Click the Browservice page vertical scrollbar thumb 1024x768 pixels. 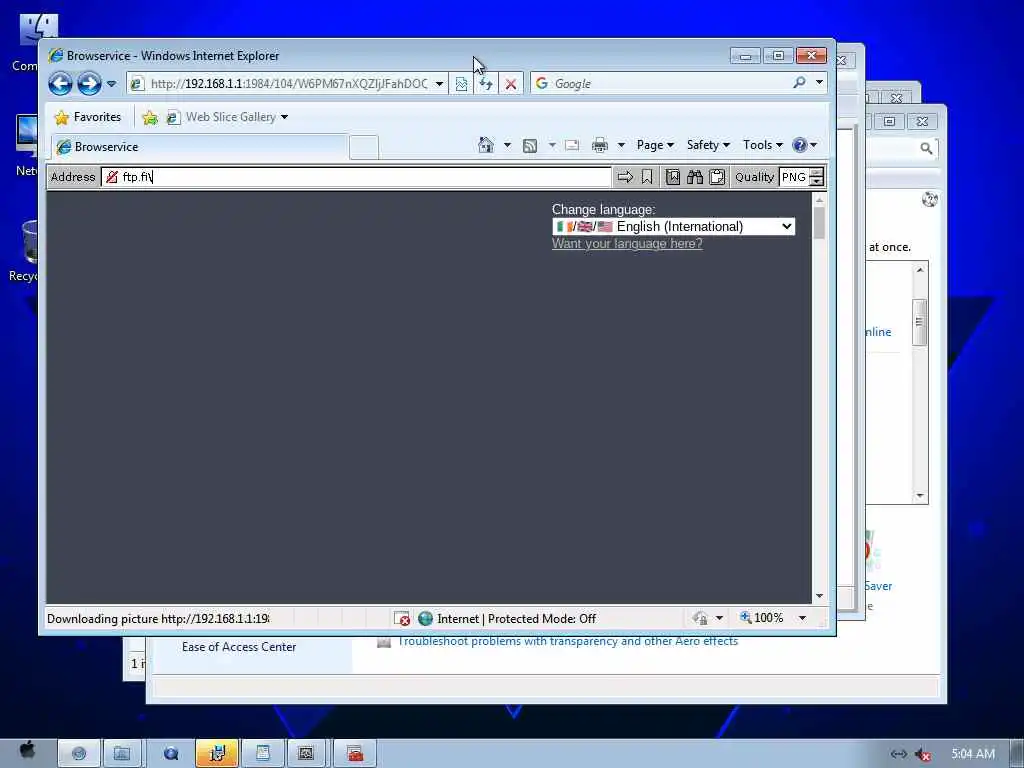819,223
